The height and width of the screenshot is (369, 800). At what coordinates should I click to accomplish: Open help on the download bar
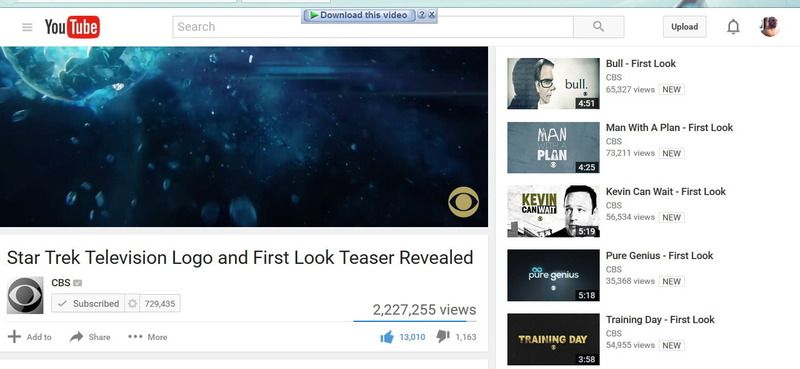[x=422, y=15]
